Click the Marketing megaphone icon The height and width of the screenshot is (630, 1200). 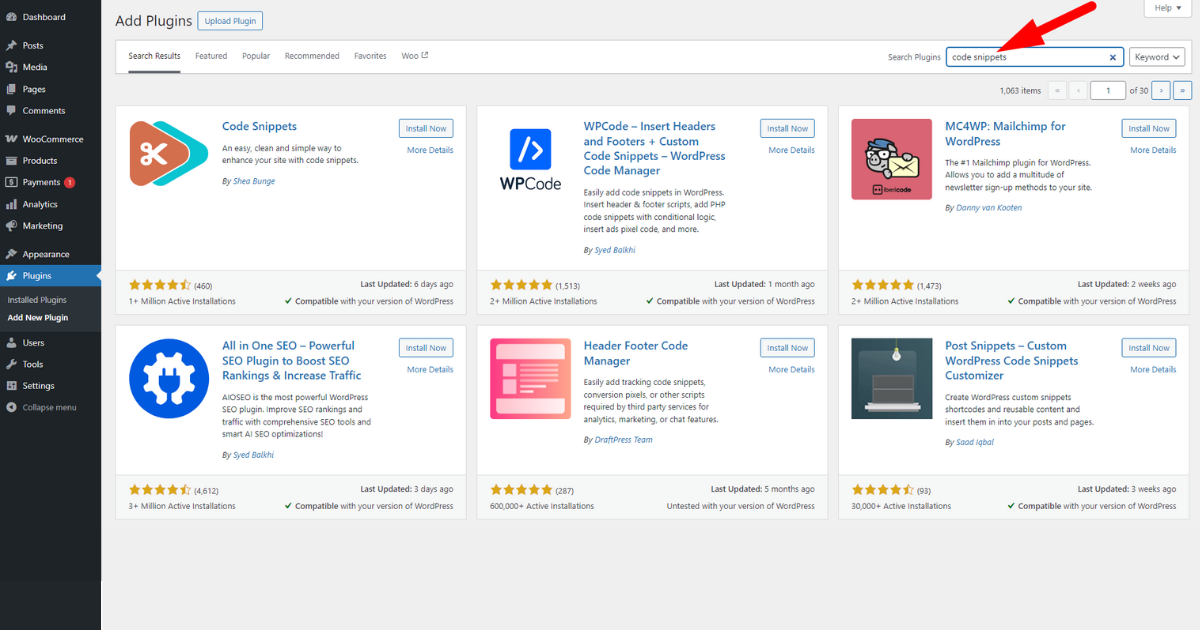click(11, 226)
